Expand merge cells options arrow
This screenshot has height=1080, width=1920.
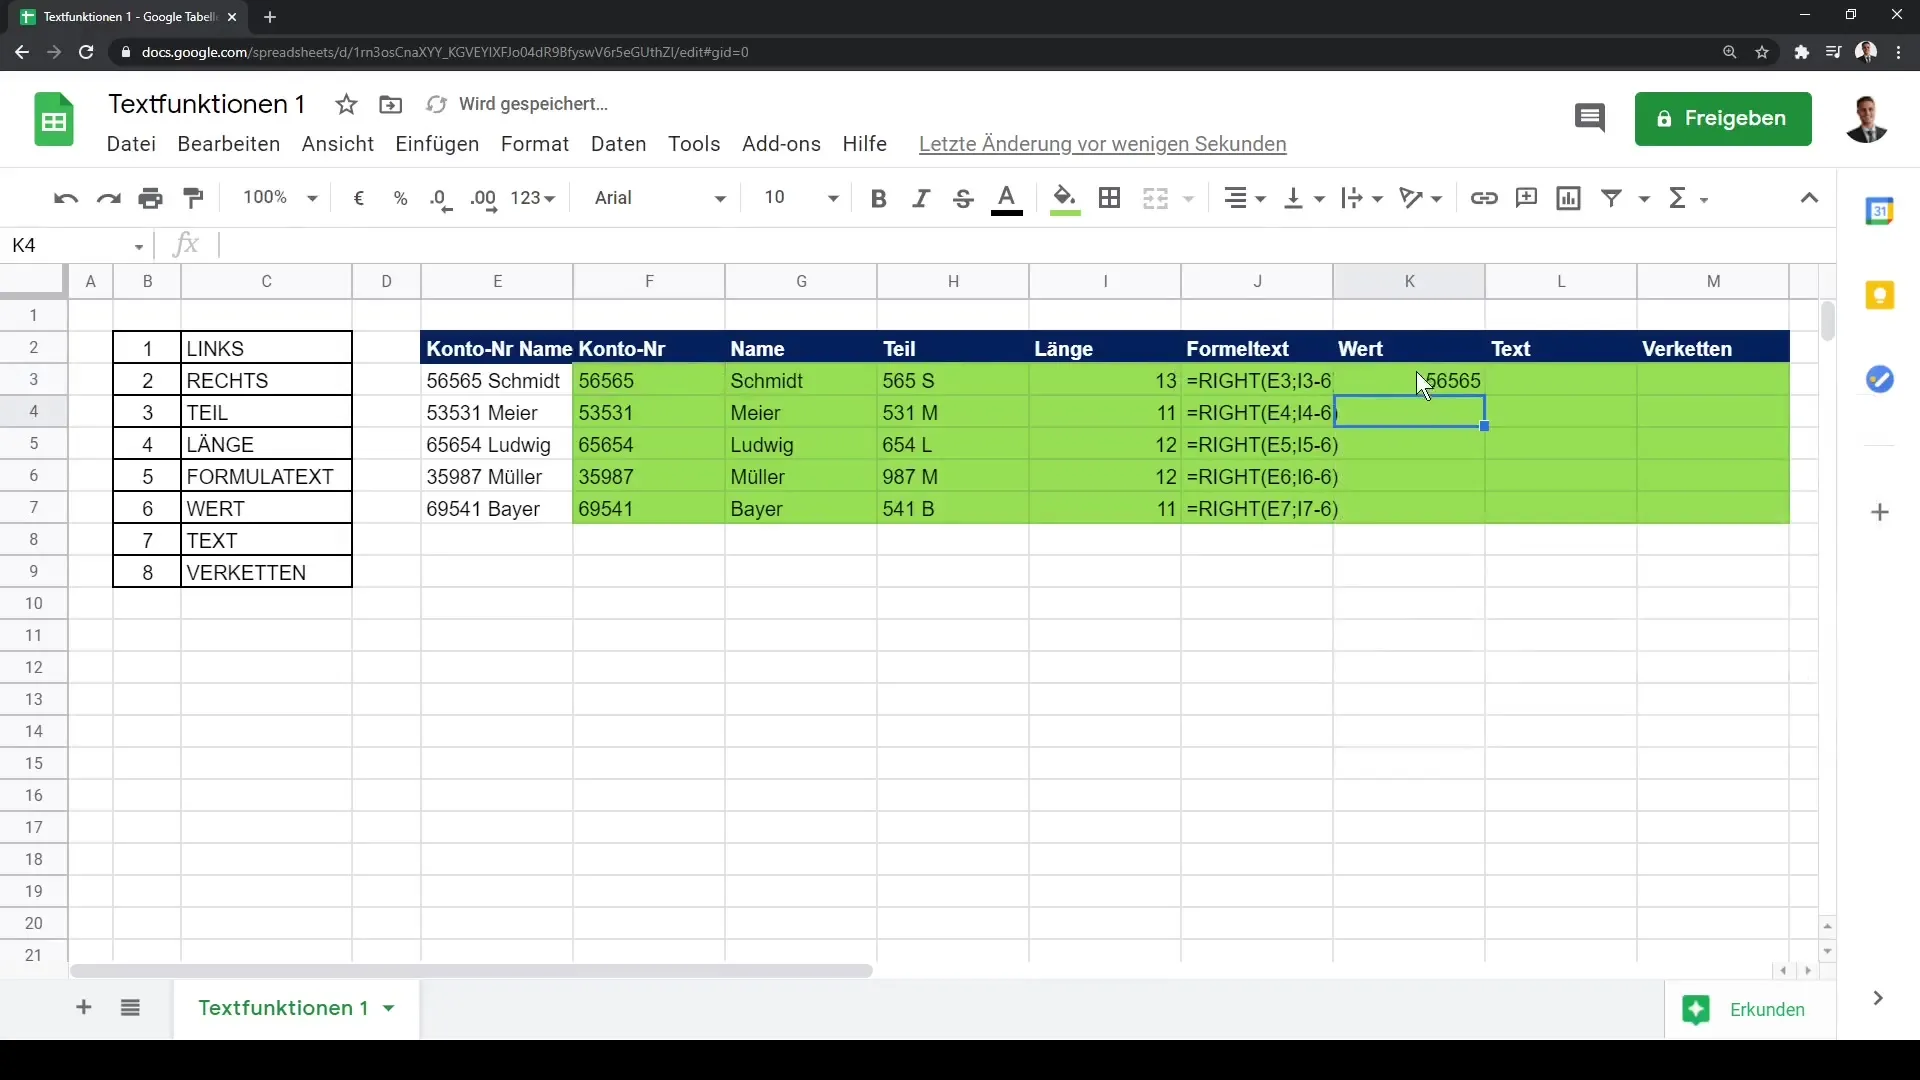[x=1189, y=199]
